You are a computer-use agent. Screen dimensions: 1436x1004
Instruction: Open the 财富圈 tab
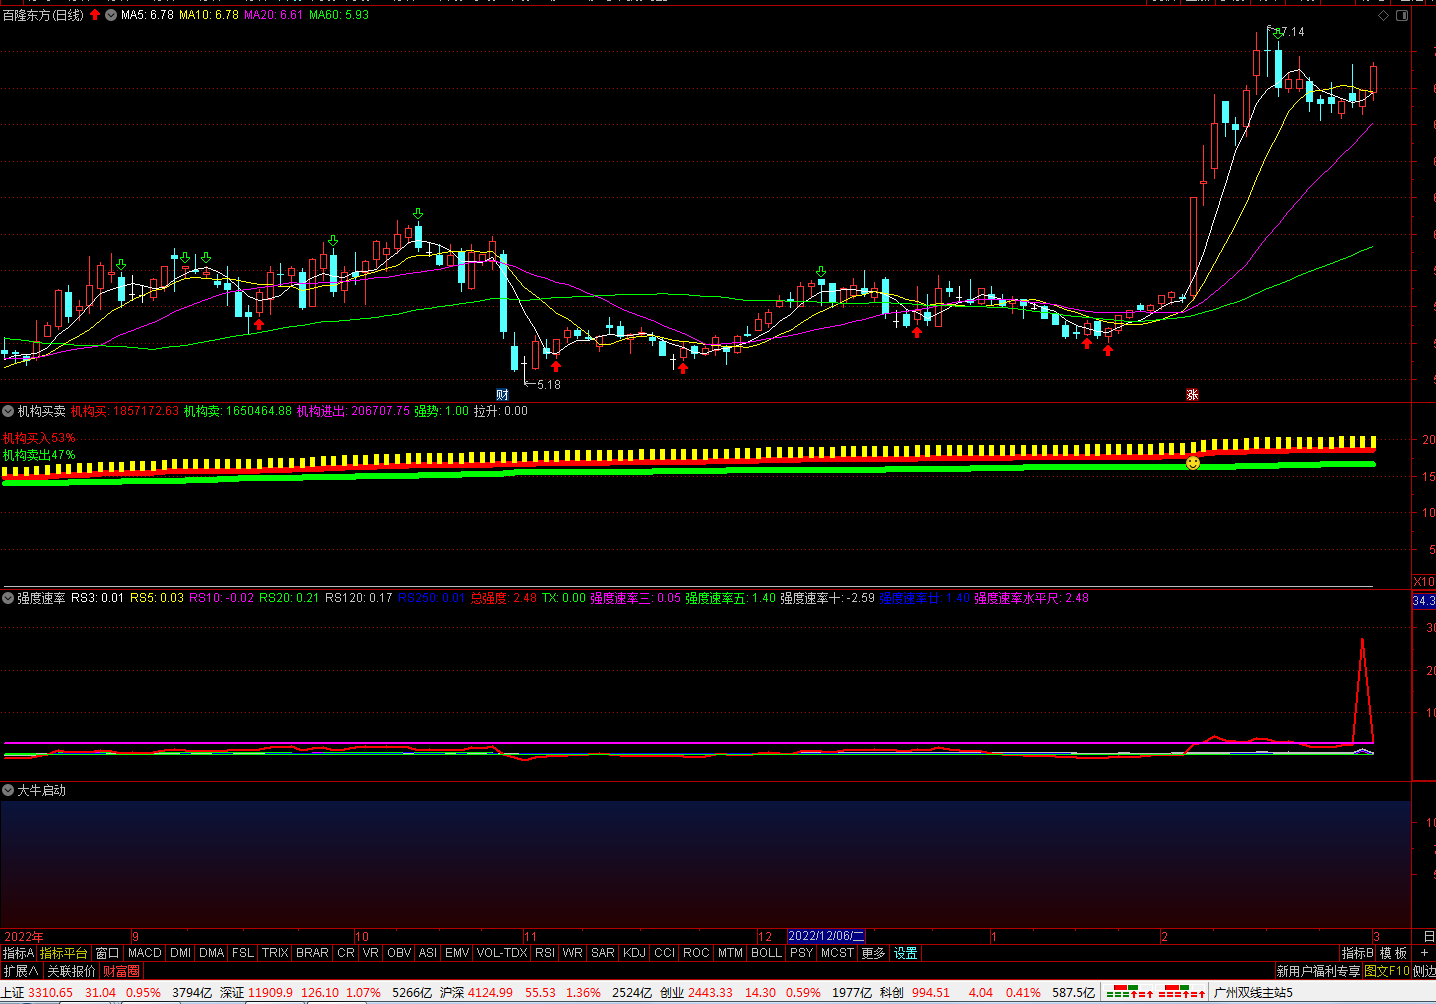point(121,971)
